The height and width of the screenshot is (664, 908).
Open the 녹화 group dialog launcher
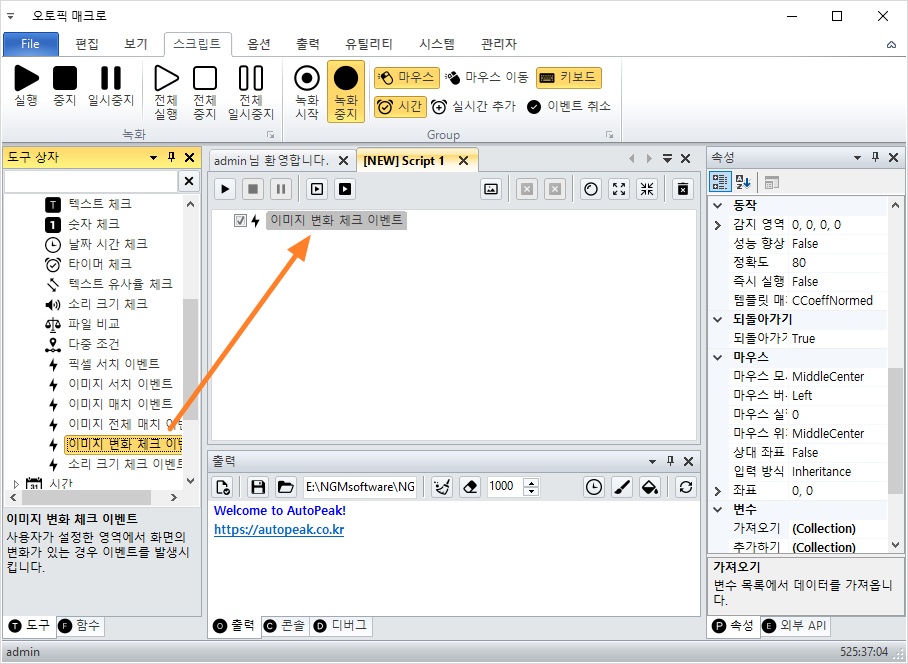[x=270, y=134]
